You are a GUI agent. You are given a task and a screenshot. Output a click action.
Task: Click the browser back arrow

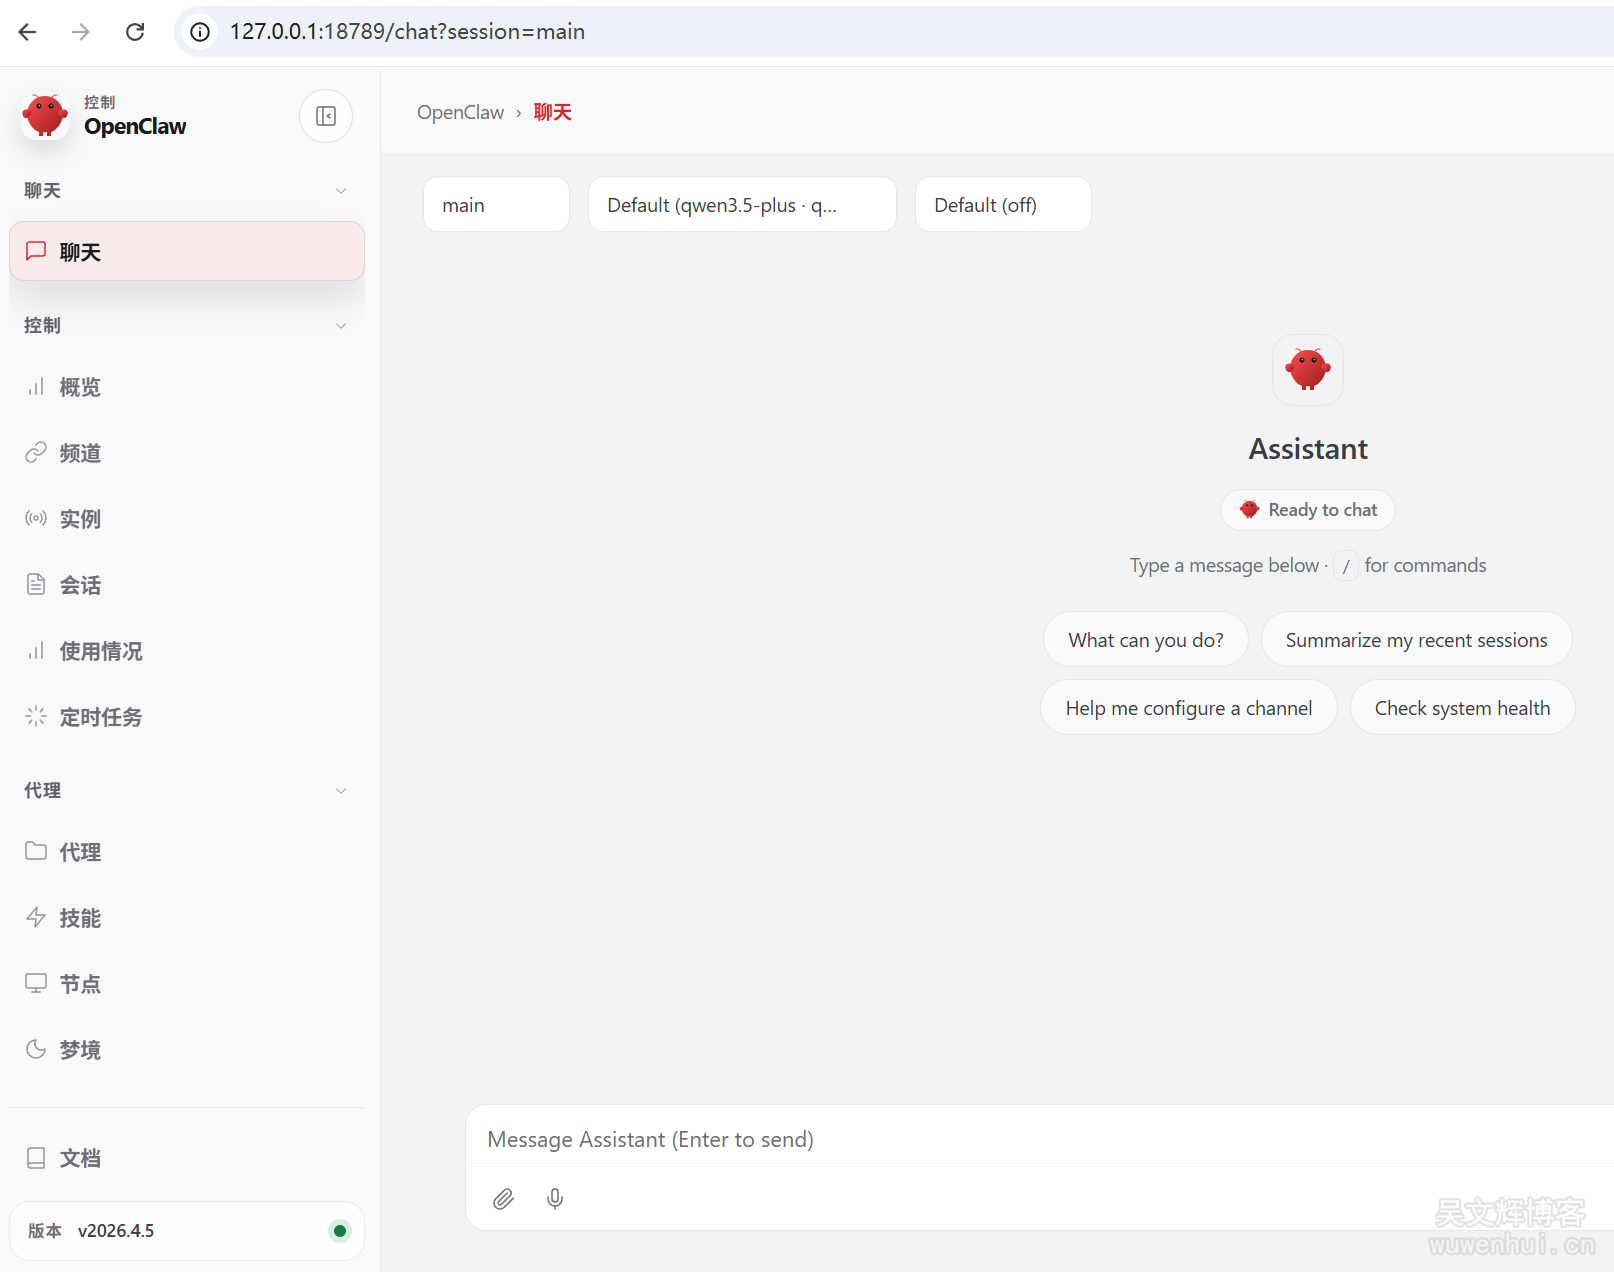[28, 32]
